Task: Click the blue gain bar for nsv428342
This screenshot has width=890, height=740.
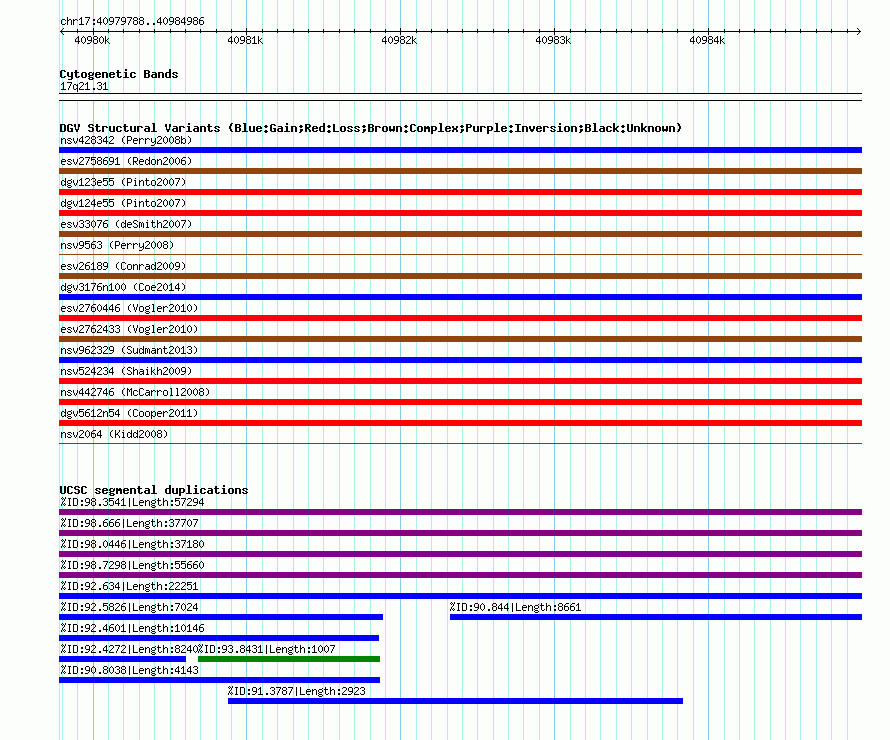Action: pos(460,150)
